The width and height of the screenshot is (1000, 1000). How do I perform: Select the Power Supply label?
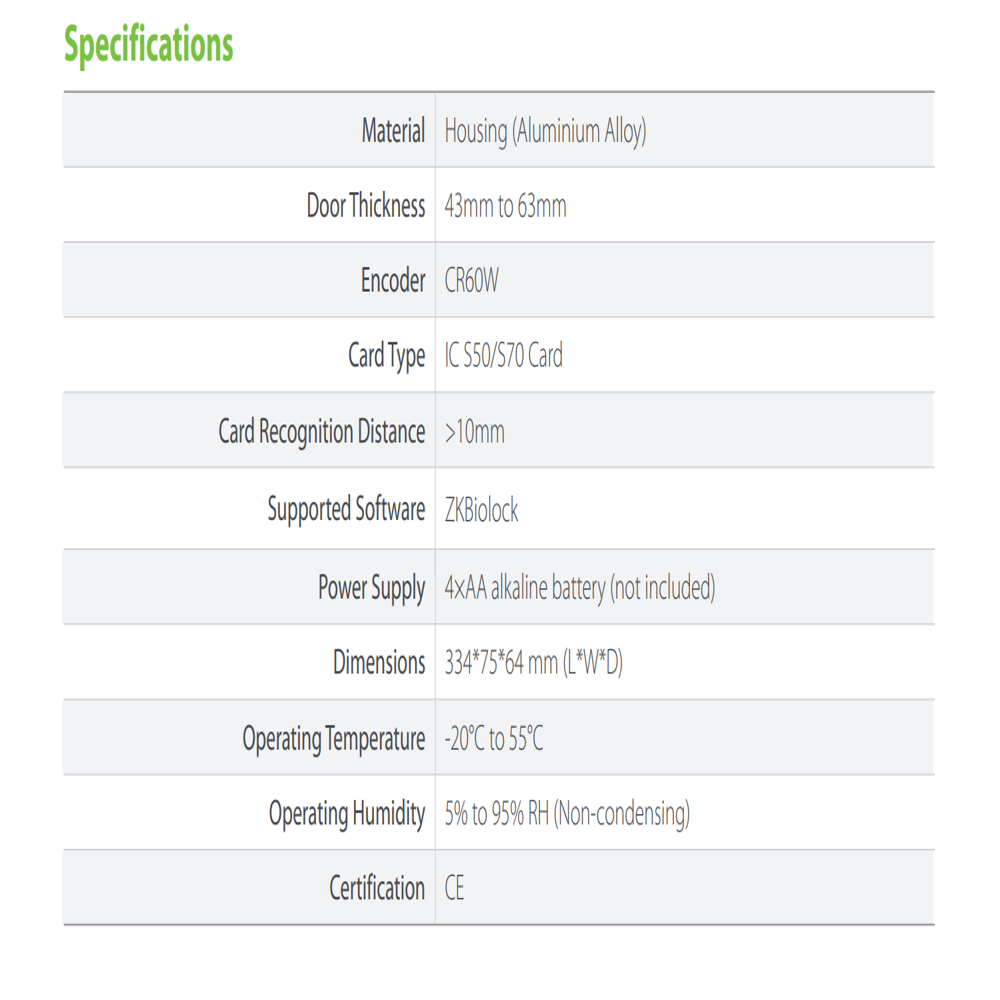[x=371, y=587]
